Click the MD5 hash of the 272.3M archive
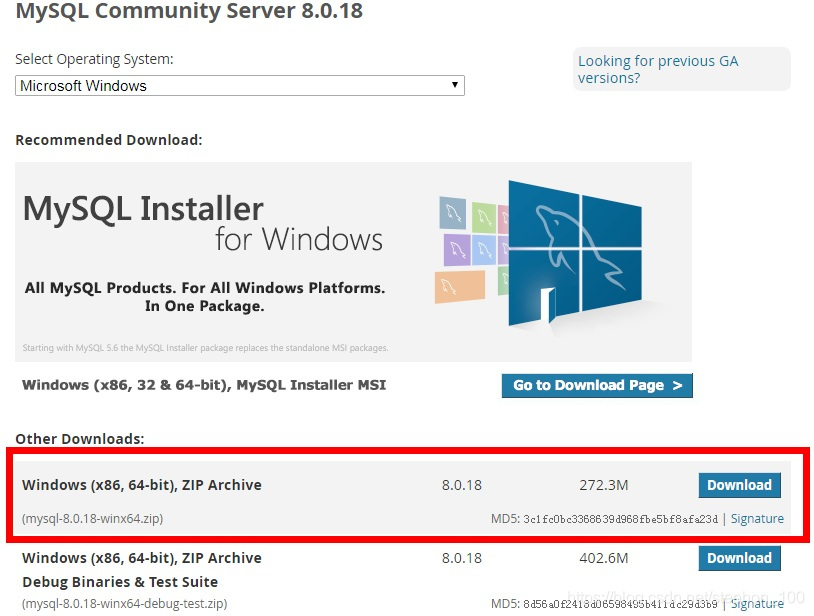 click(x=620, y=519)
